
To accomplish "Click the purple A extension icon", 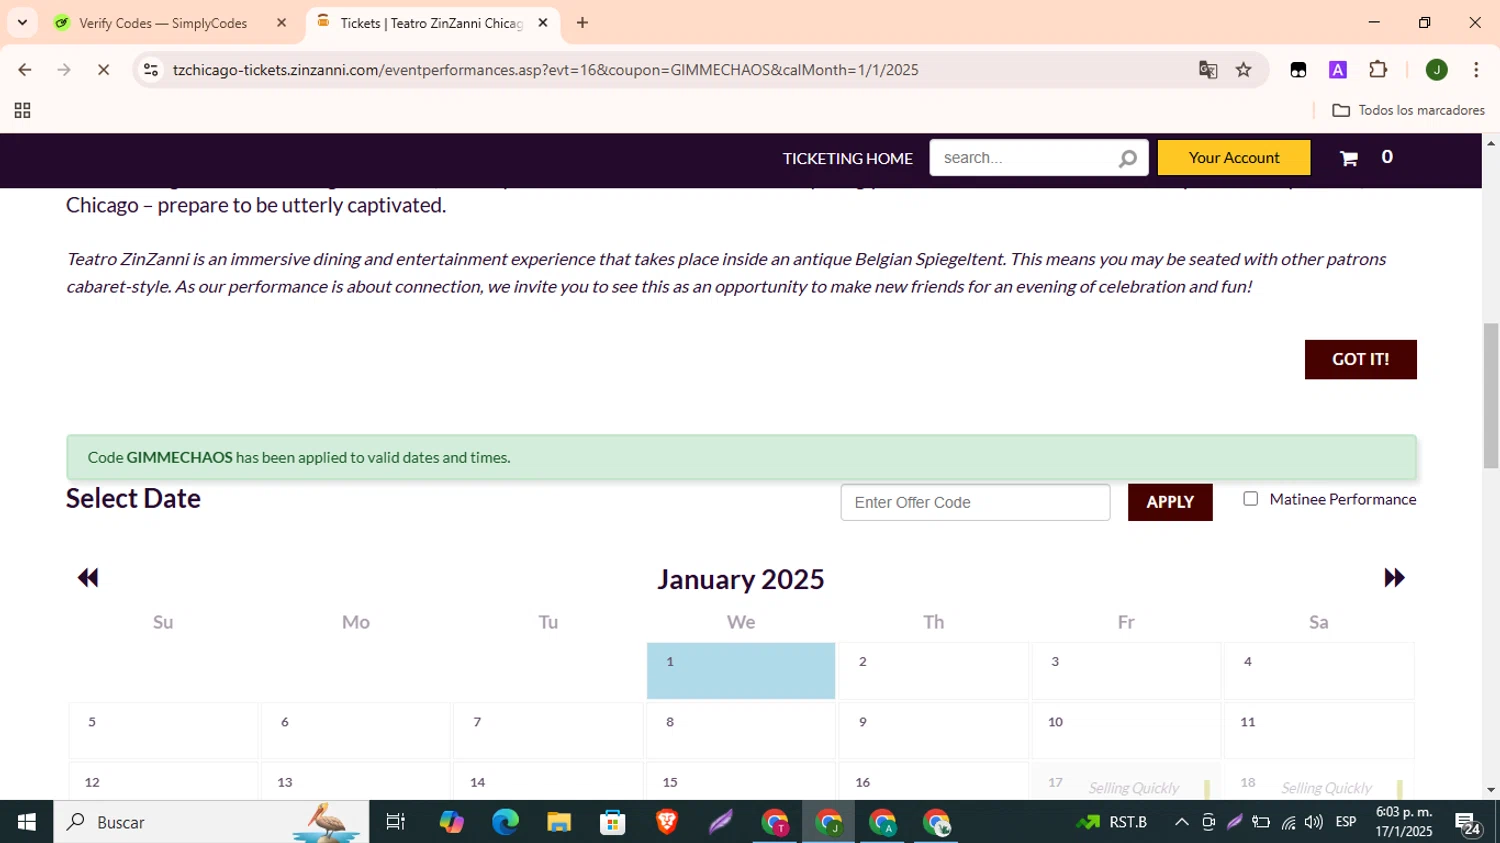I will click(1338, 70).
